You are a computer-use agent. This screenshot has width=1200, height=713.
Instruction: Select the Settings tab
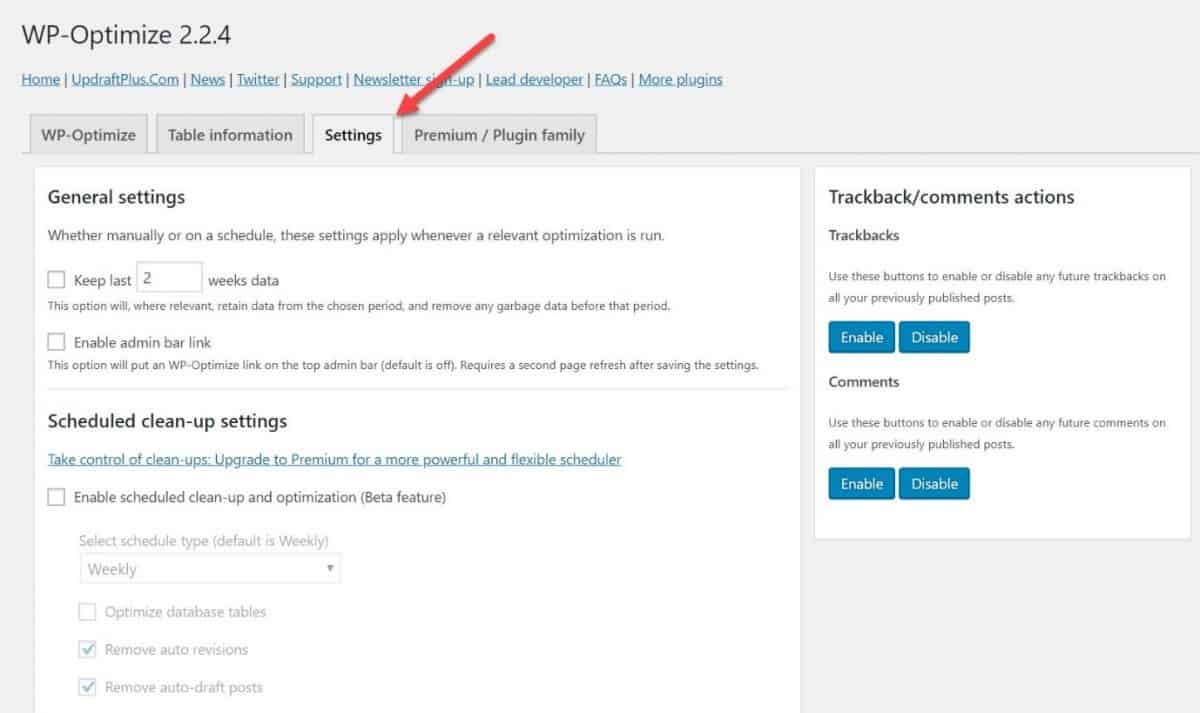point(353,135)
